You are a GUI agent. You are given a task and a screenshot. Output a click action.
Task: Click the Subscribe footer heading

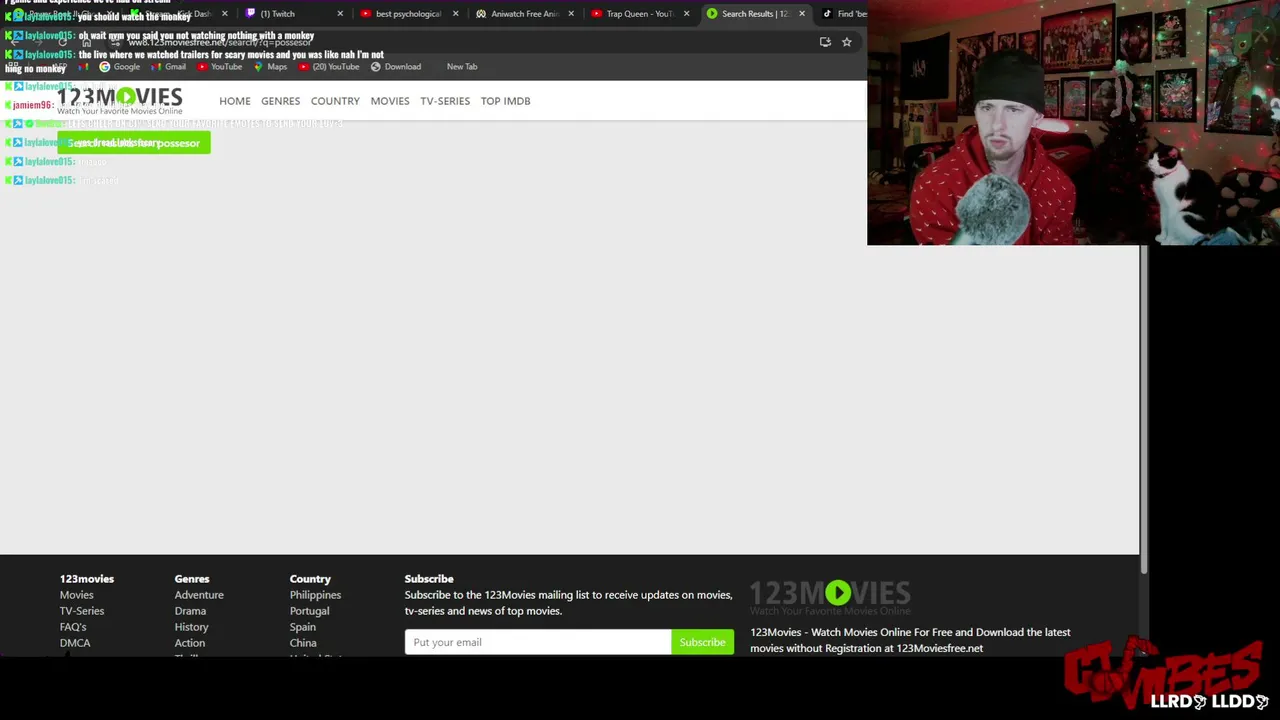tap(429, 579)
